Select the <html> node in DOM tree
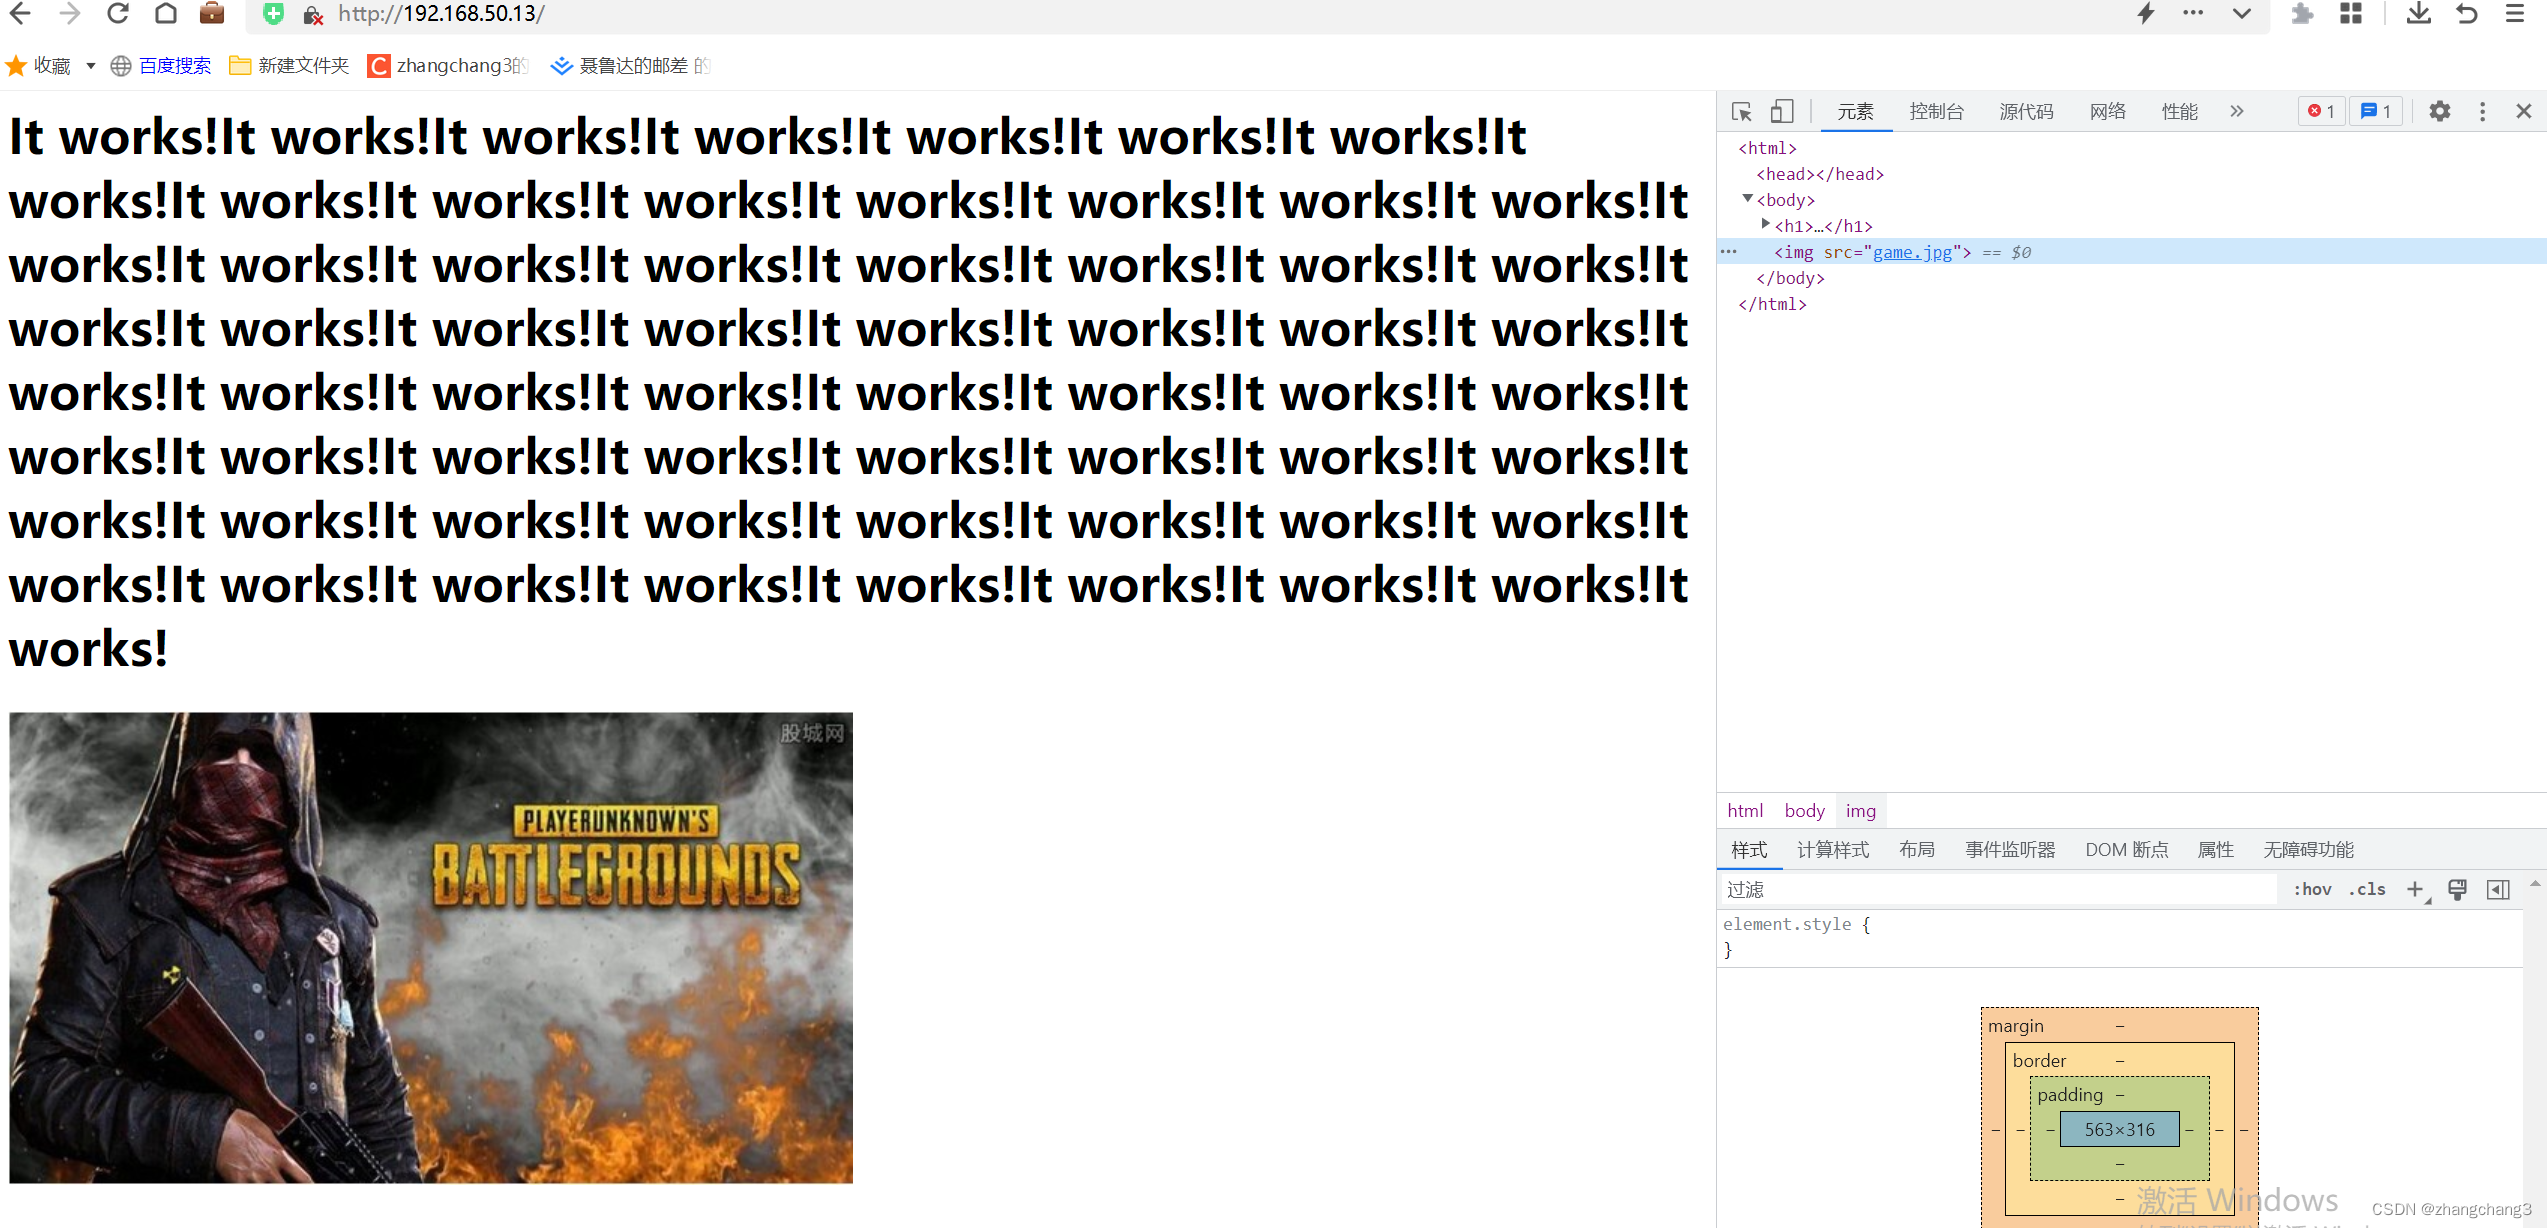2547x1228 pixels. [x=1767, y=148]
